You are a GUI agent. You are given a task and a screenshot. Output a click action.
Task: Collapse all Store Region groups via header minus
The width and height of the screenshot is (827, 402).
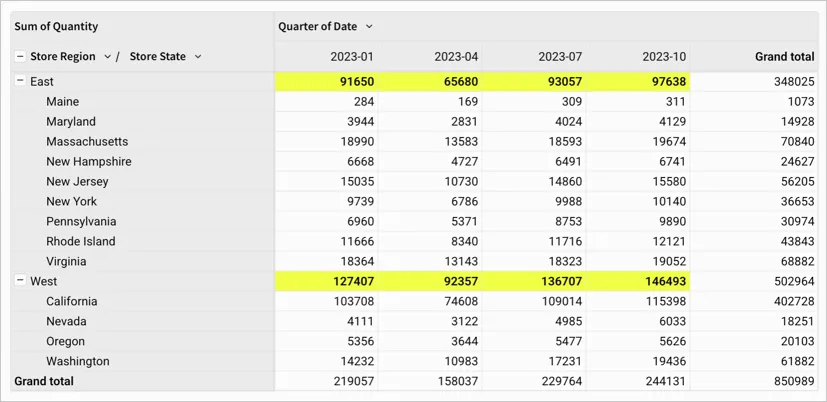(x=20, y=56)
